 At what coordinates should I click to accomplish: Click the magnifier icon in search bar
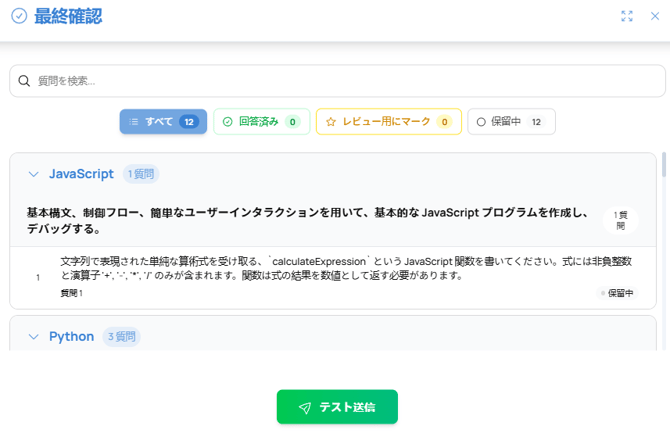pos(24,81)
